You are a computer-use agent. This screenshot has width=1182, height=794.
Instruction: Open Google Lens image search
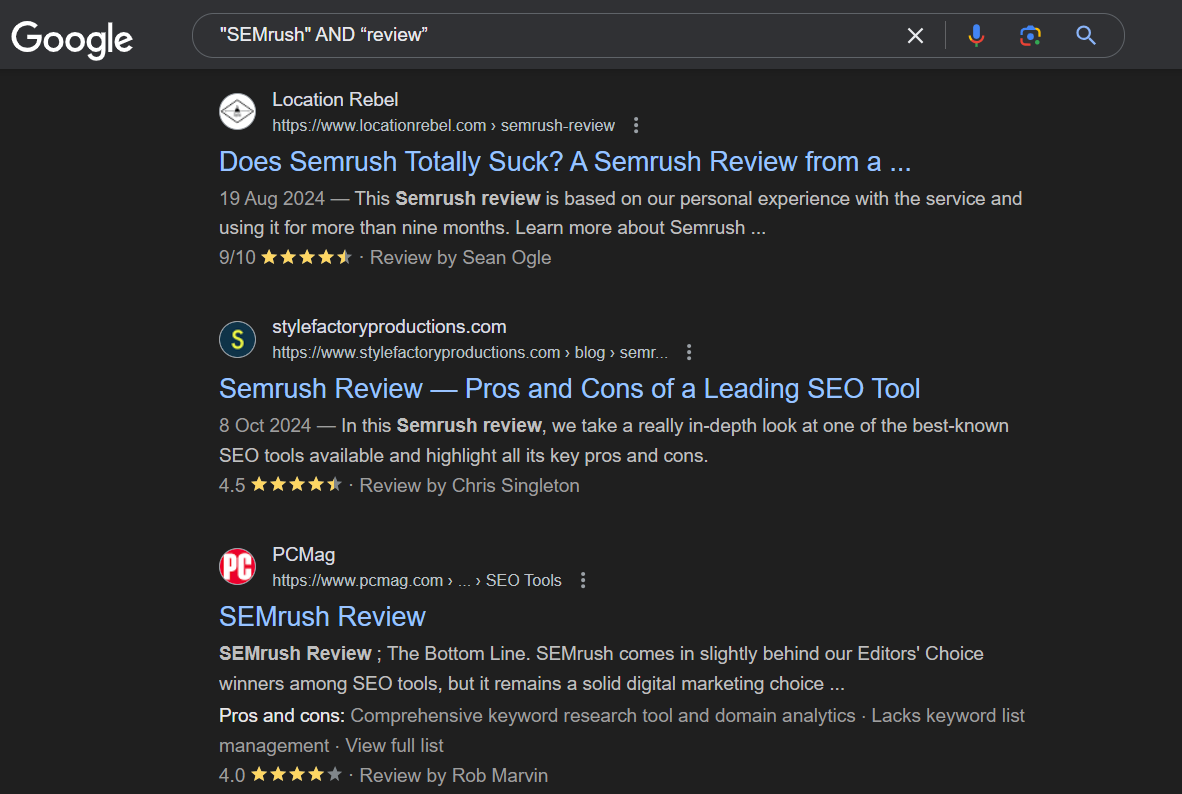[1030, 35]
